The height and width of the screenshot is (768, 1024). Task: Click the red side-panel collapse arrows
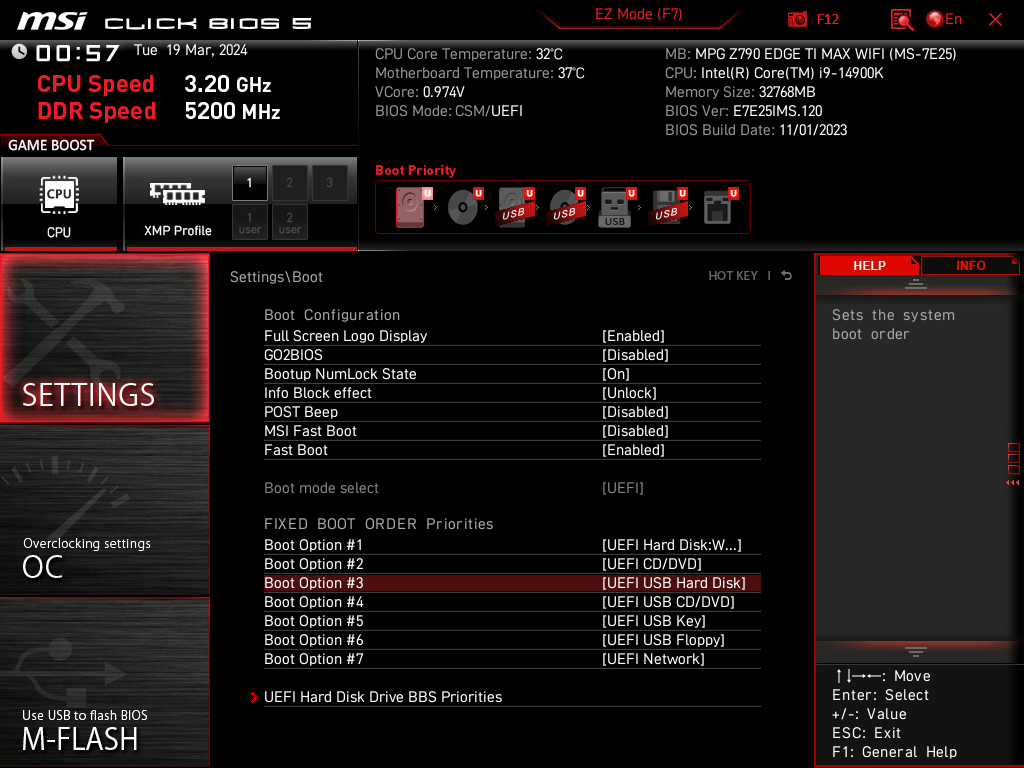[x=1013, y=483]
